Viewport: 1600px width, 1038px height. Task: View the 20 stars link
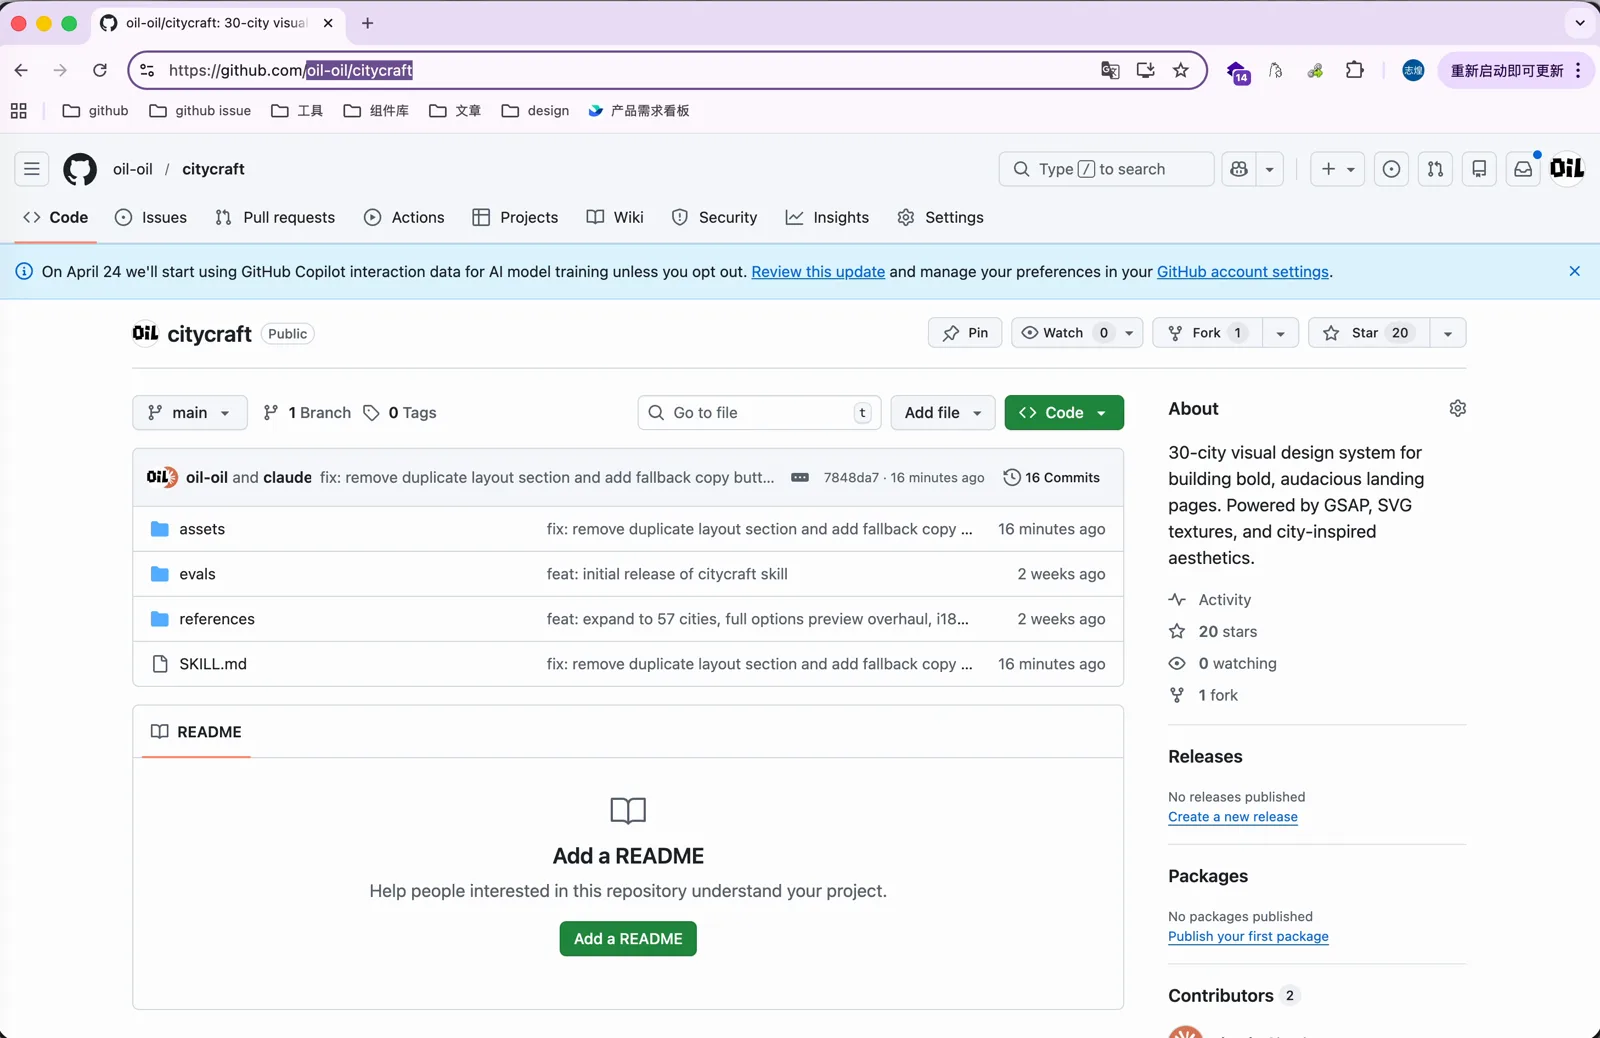[x=1214, y=632]
